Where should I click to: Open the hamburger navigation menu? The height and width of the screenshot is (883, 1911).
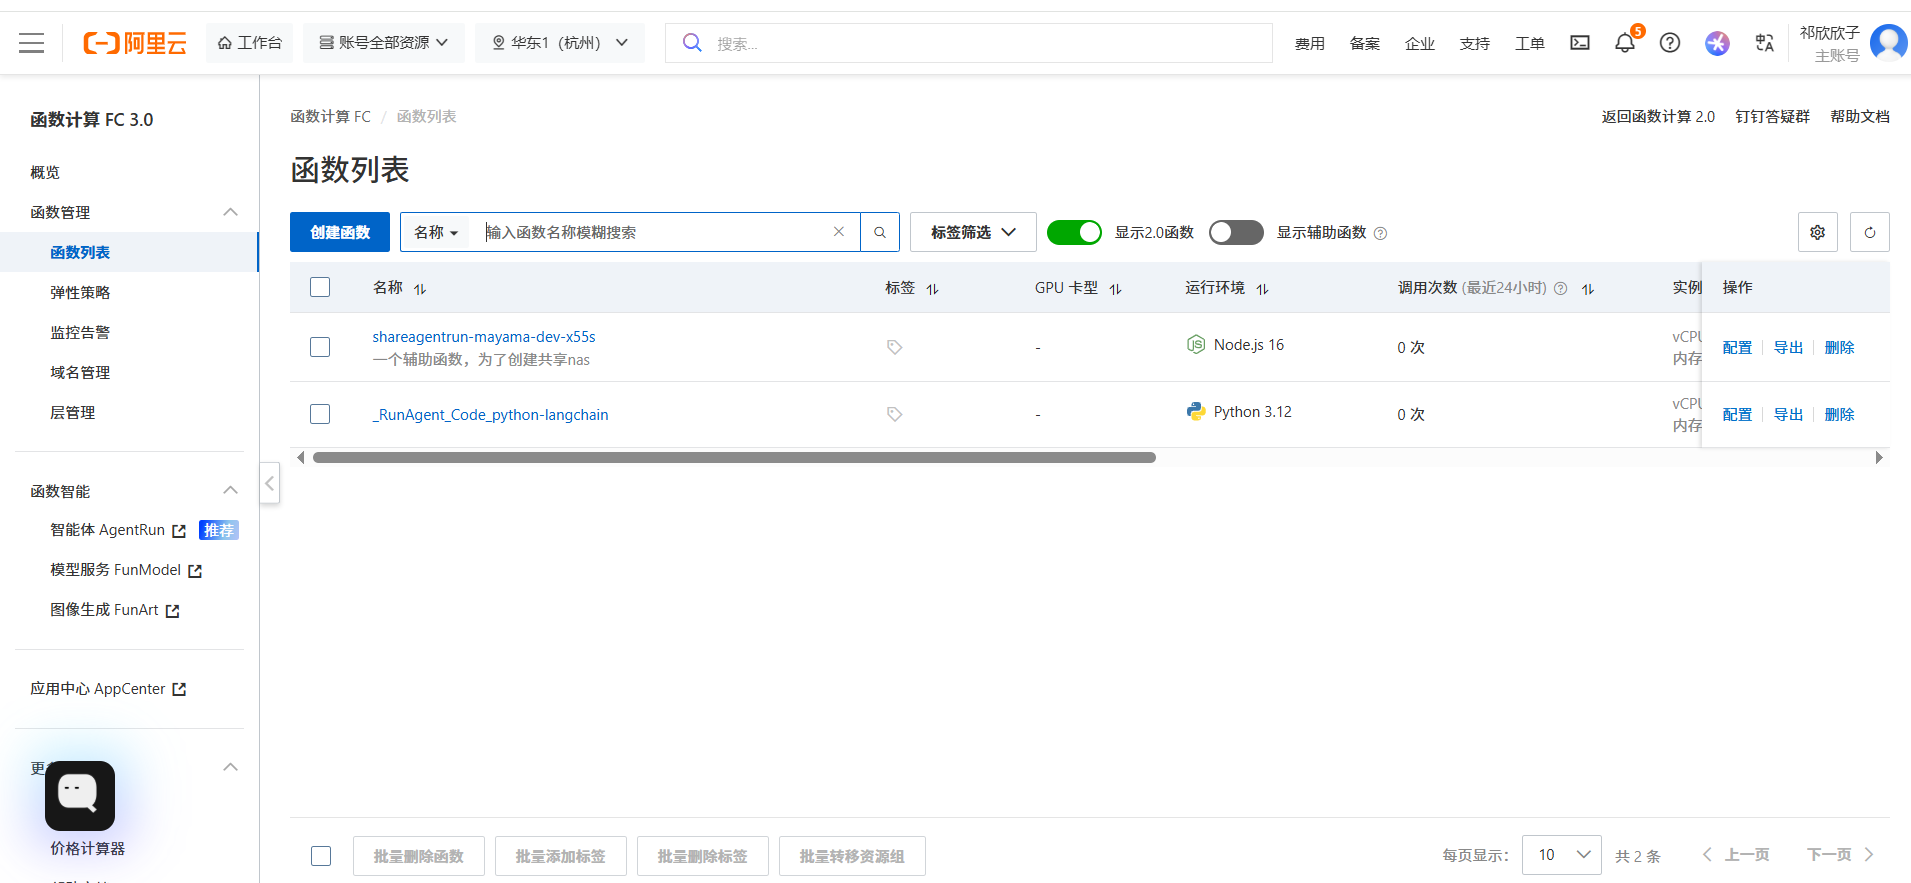point(32,43)
